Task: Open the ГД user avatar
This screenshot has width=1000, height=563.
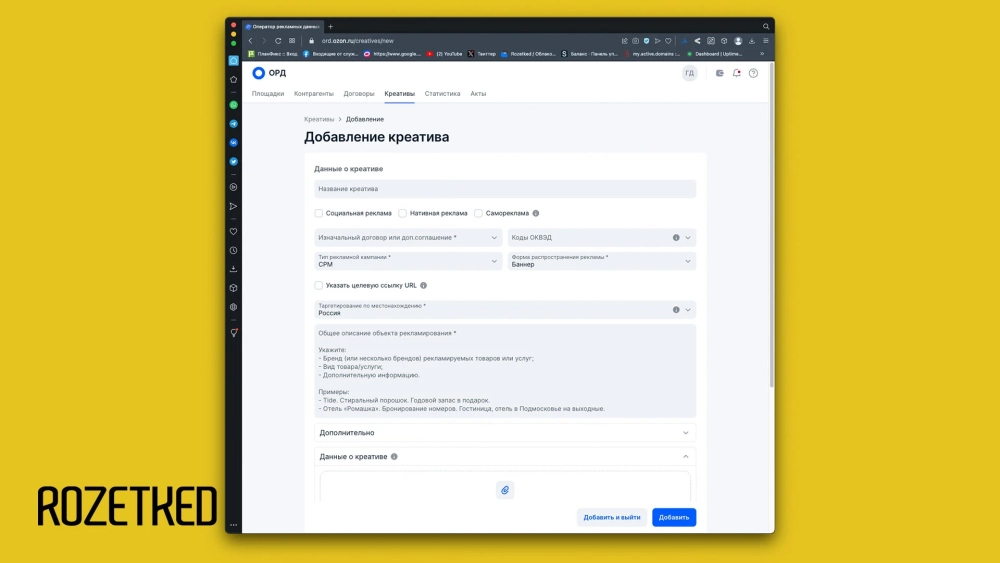Action: (689, 73)
